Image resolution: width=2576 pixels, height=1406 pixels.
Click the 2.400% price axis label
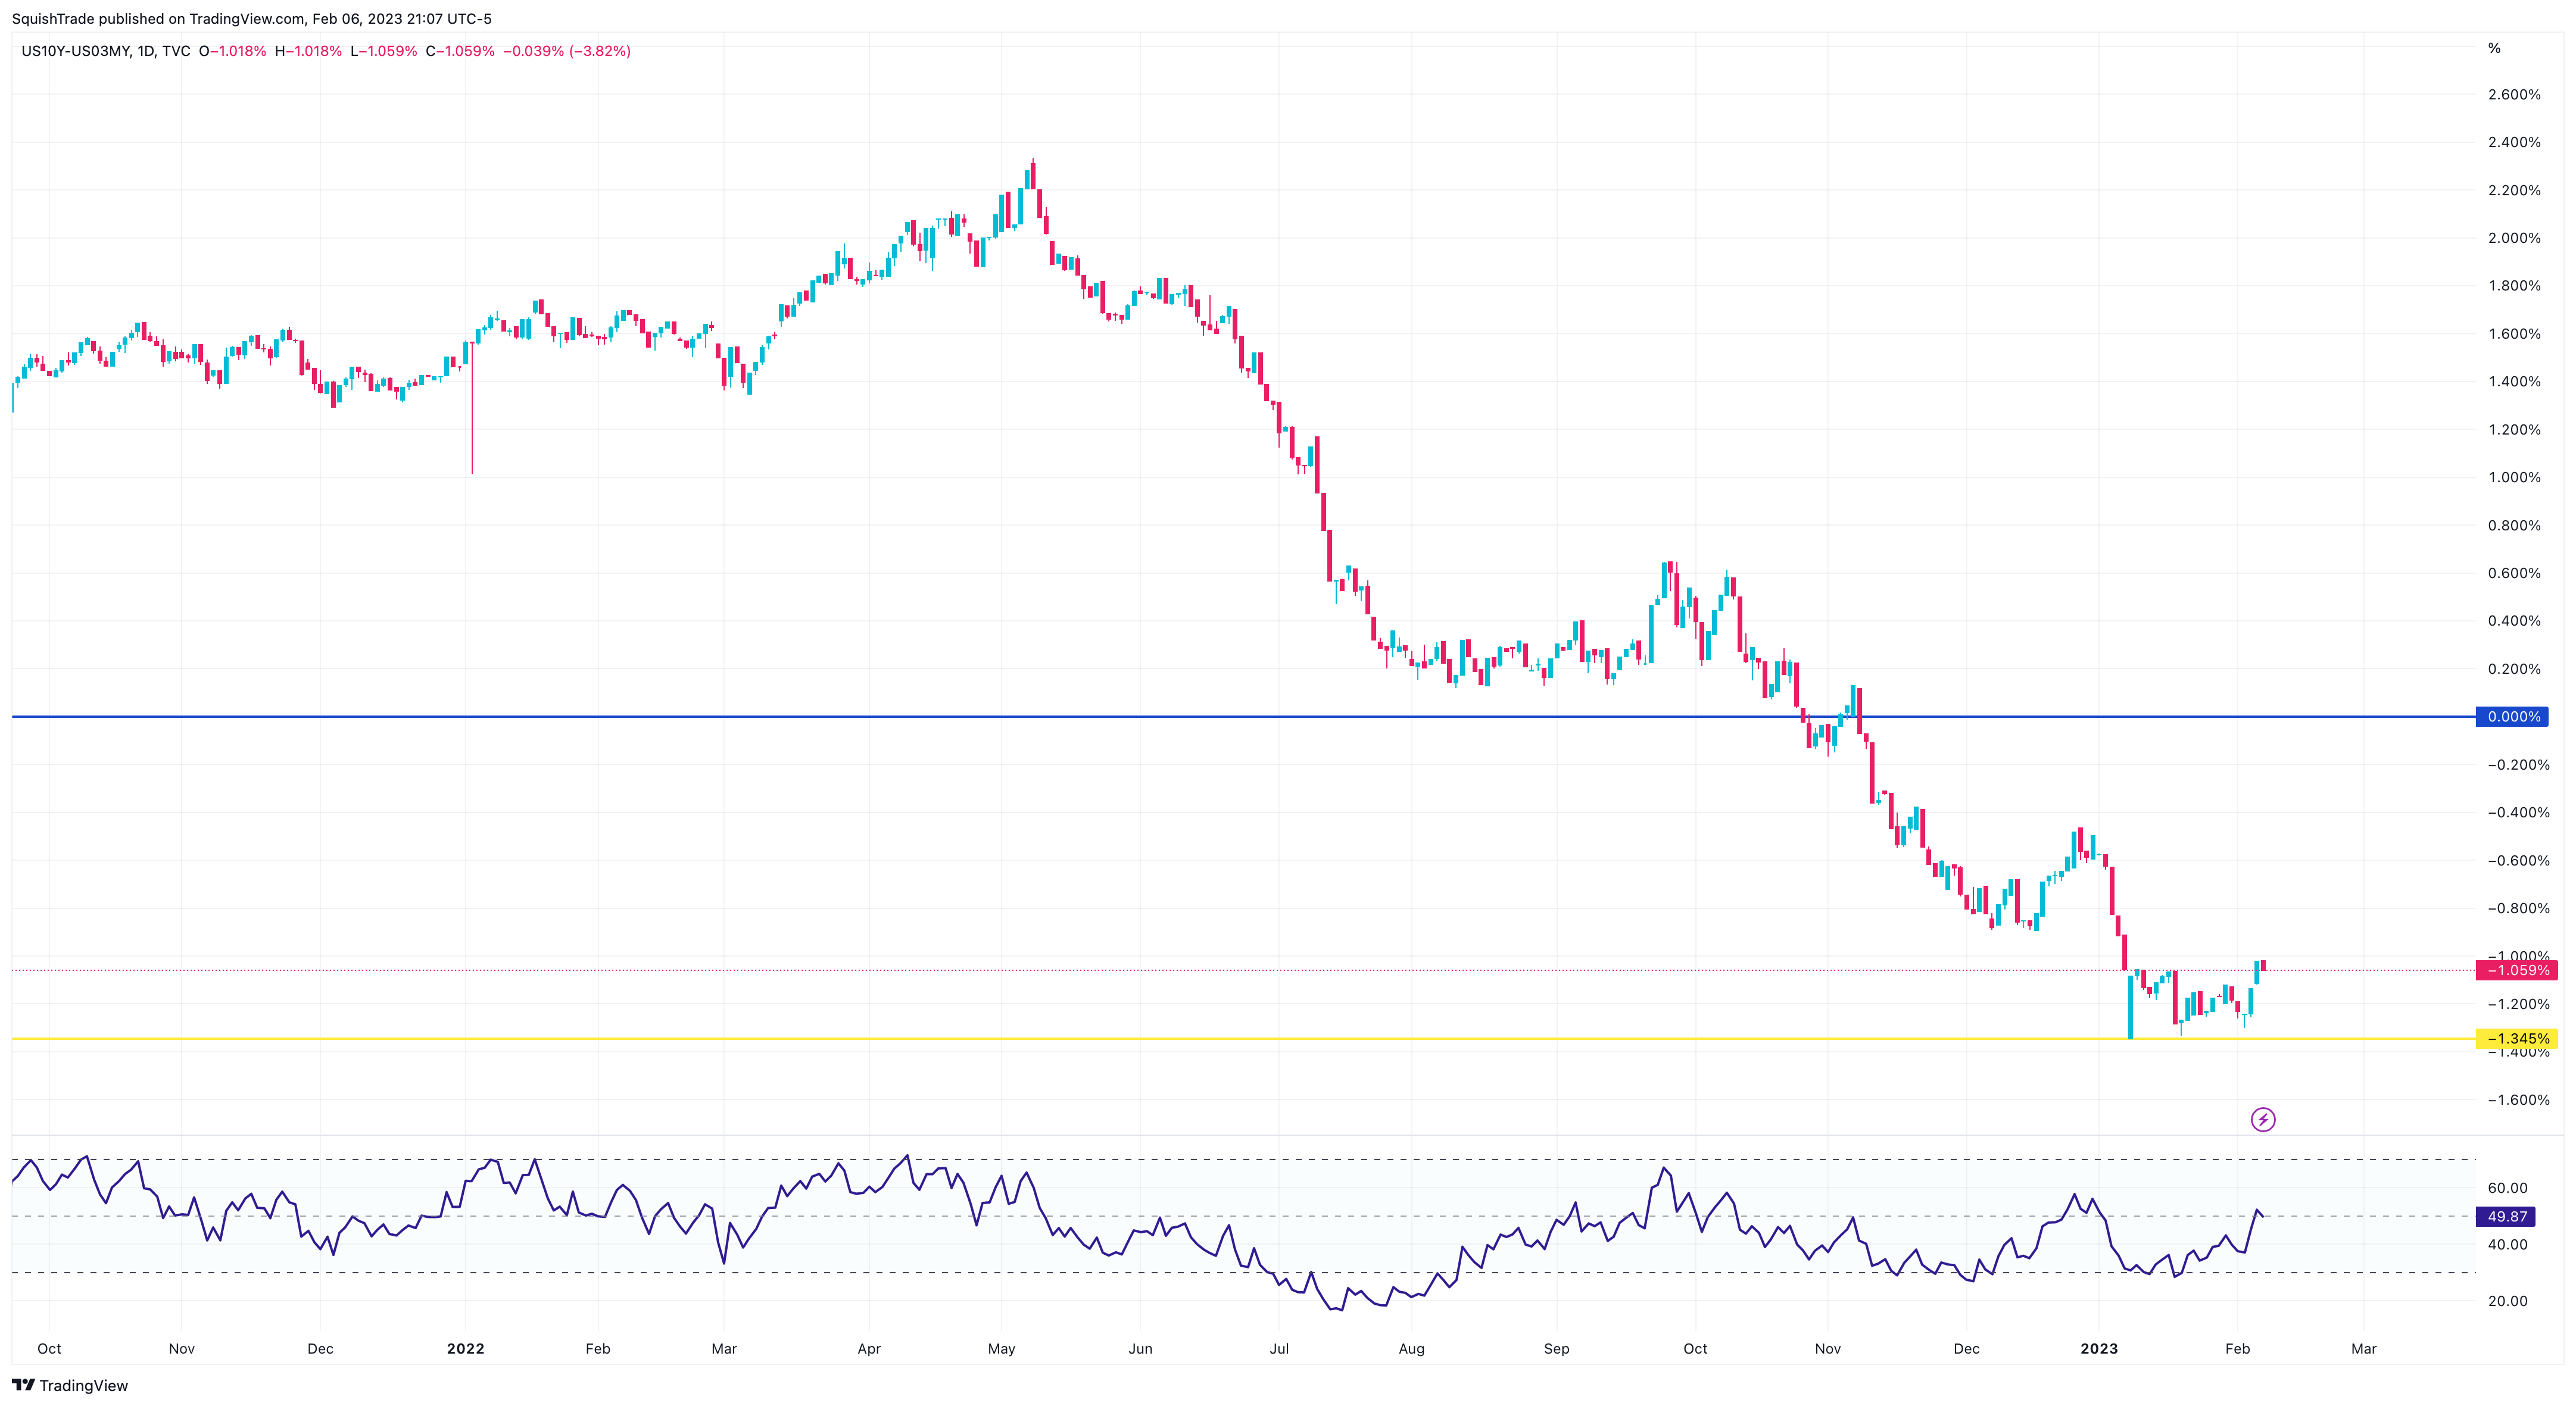(2514, 142)
